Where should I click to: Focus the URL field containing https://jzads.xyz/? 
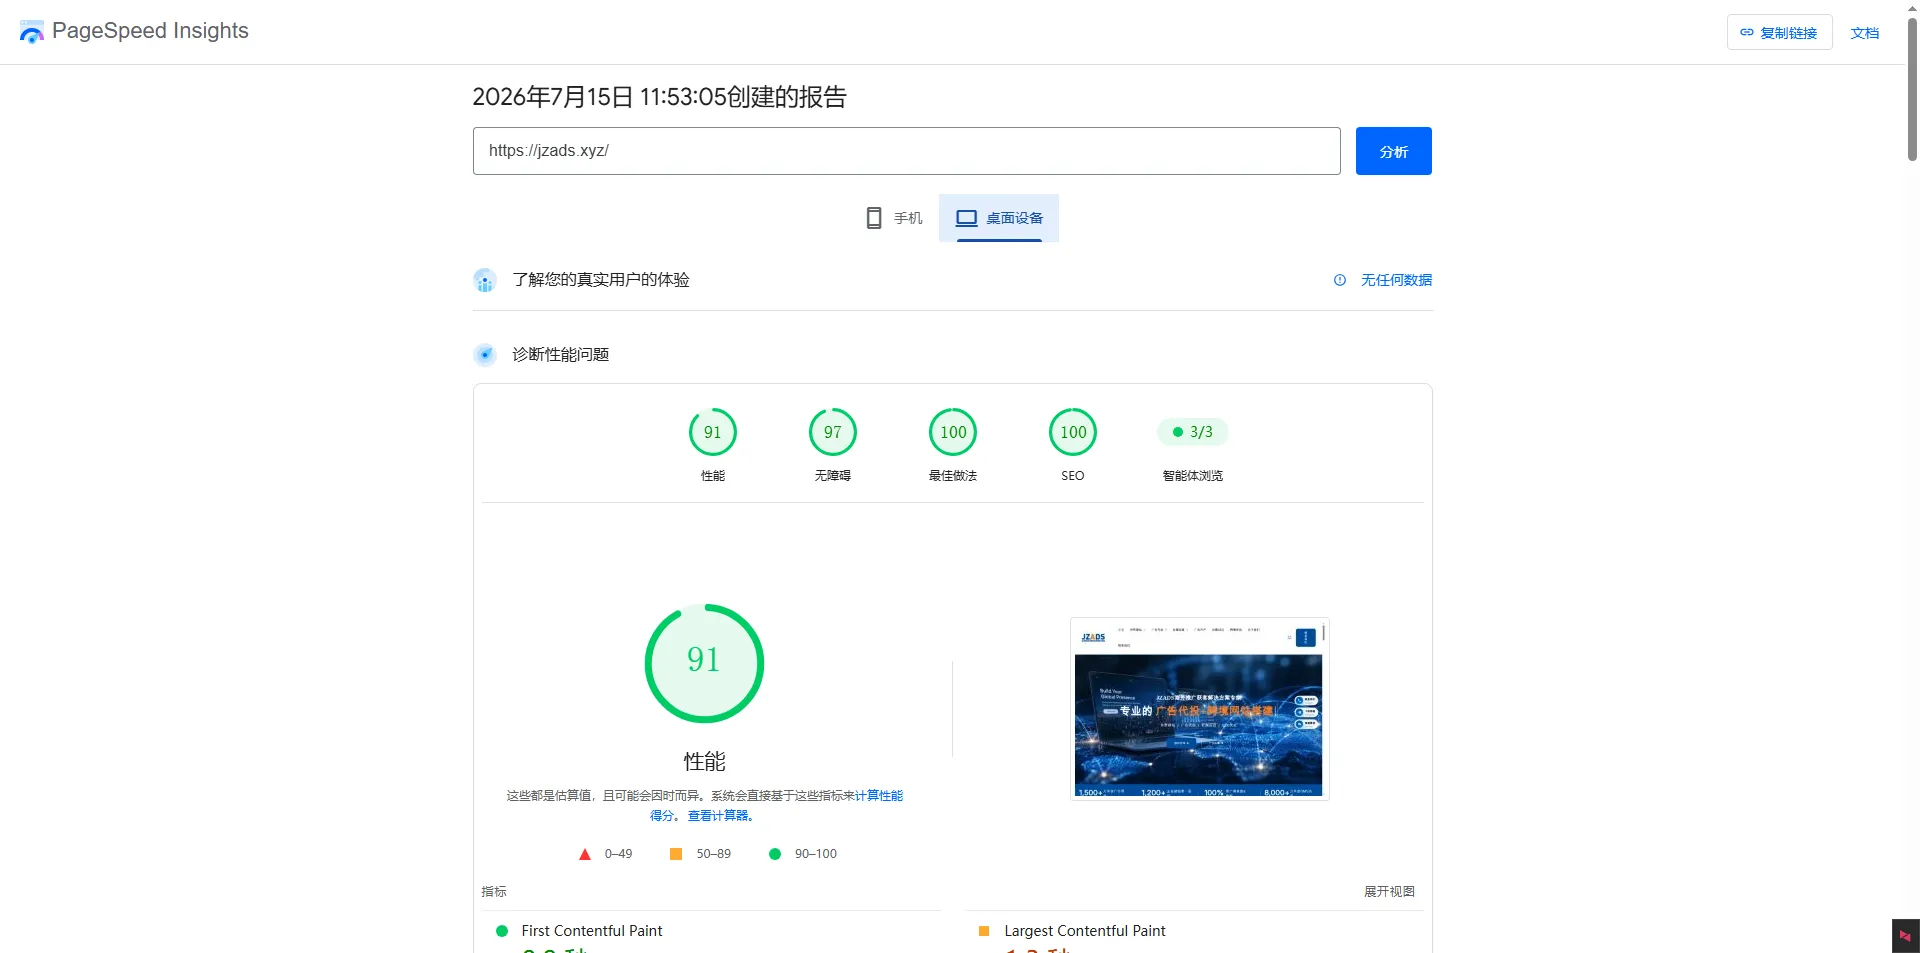pyautogui.click(x=906, y=151)
